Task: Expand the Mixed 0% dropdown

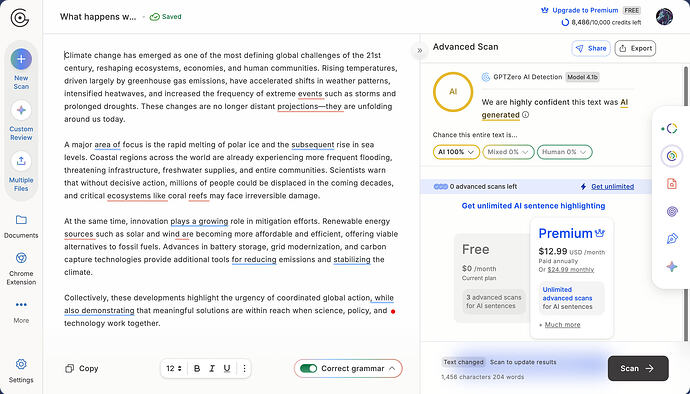Action: point(508,152)
